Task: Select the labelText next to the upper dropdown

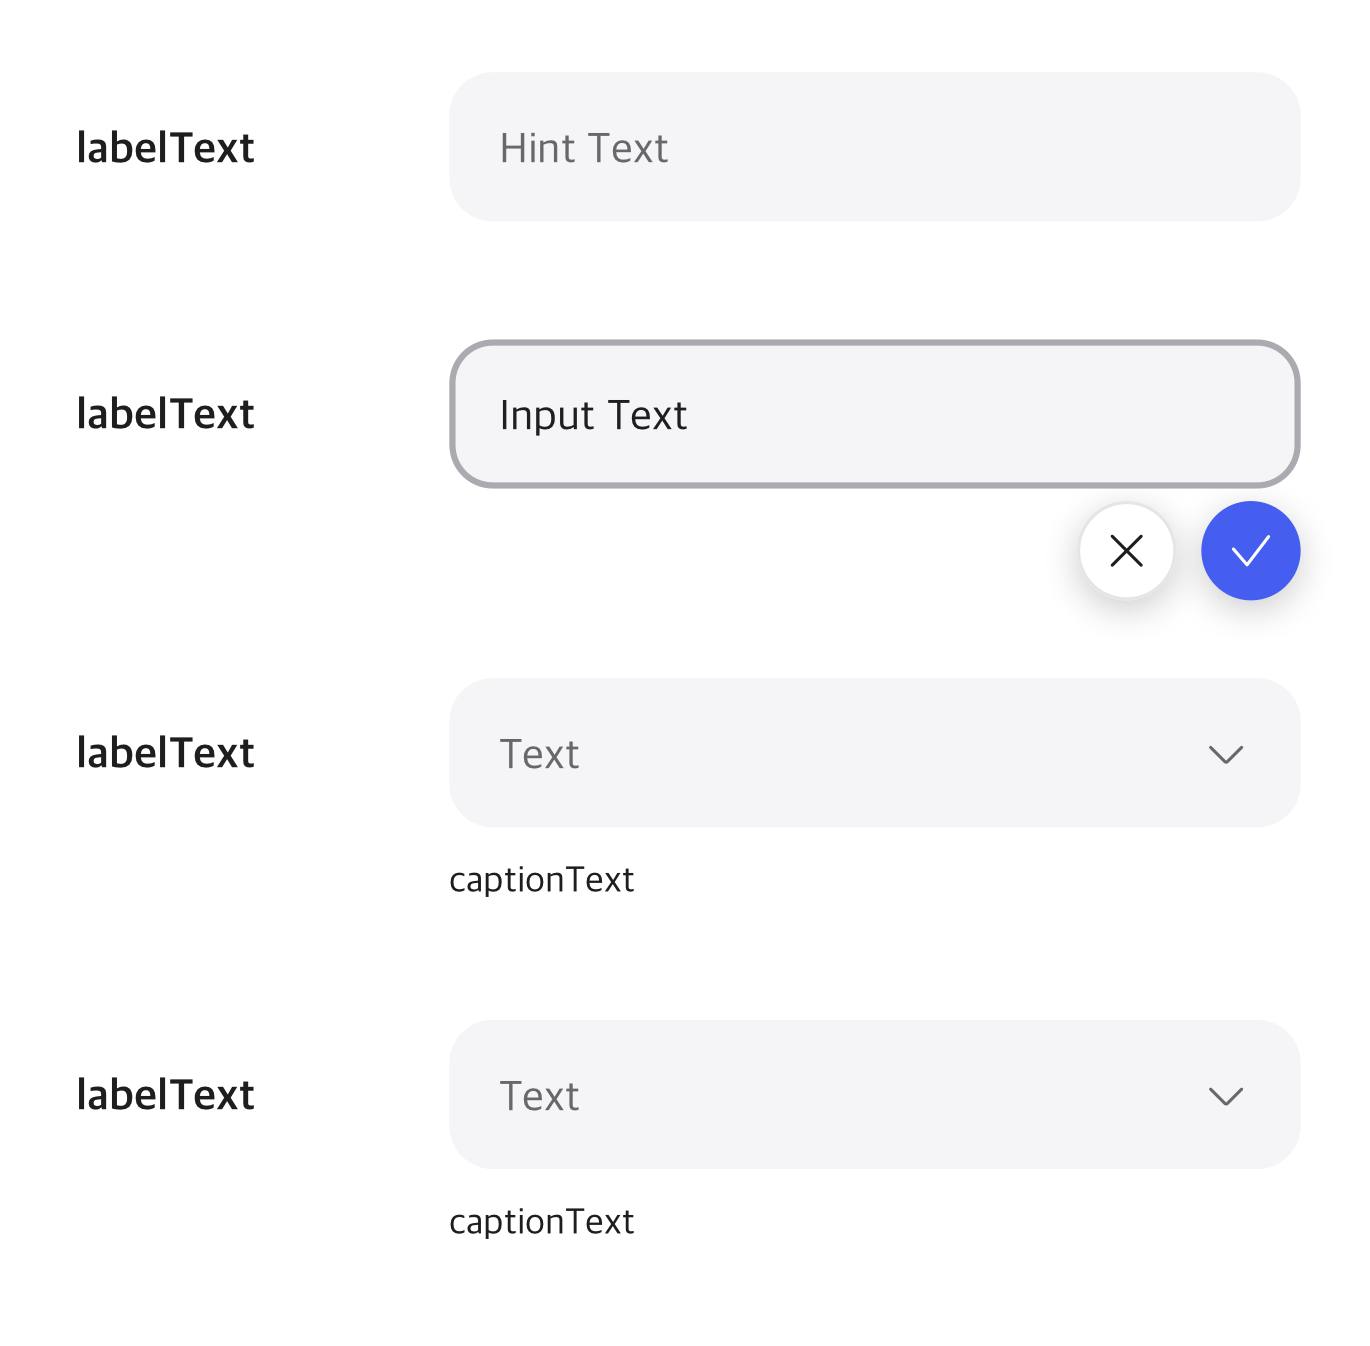Action: click(165, 753)
